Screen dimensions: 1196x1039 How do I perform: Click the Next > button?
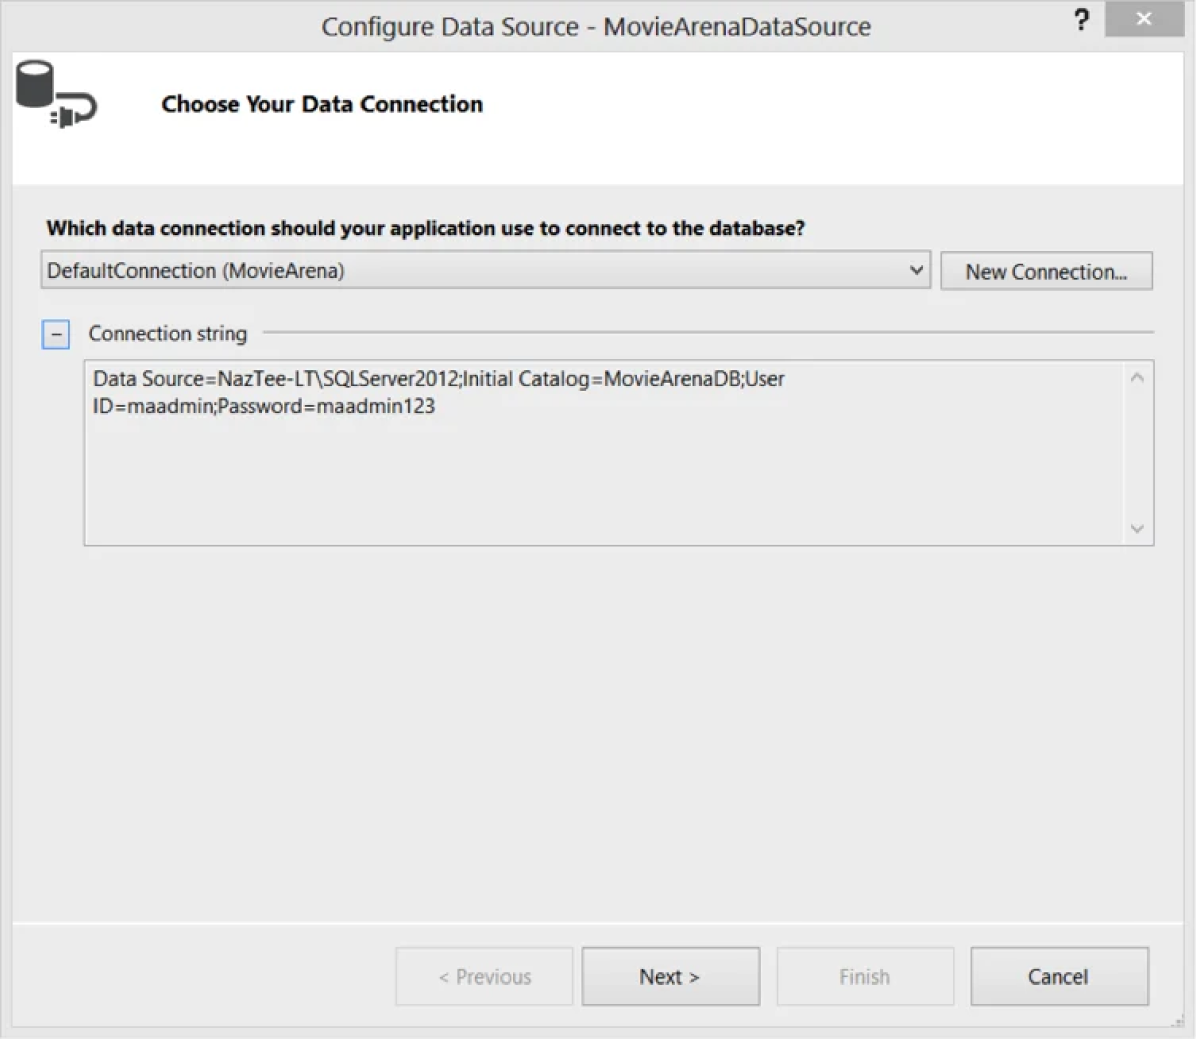(670, 976)
